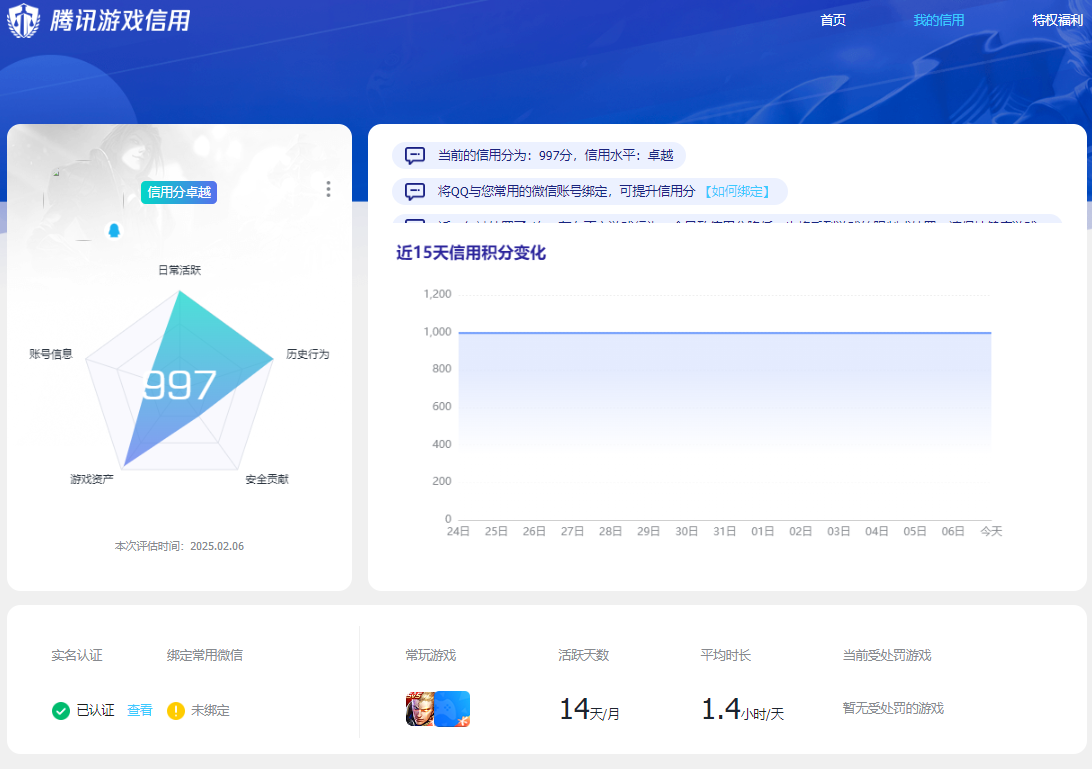Image resolution: width=1092 pixels, height=769 pixels.
Task: Go to 首页 tab
Action: 833,20
